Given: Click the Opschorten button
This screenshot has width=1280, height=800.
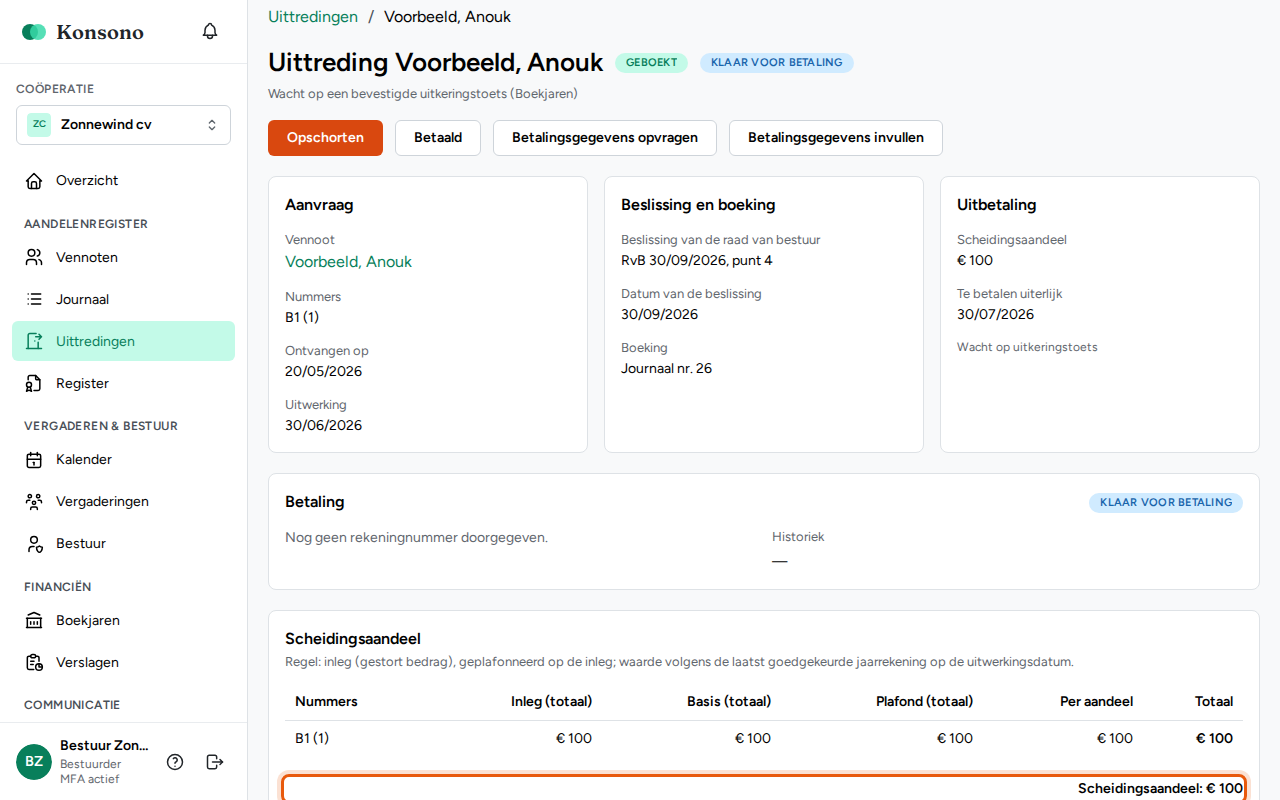Looking at the screenshot, I should 325,138.
